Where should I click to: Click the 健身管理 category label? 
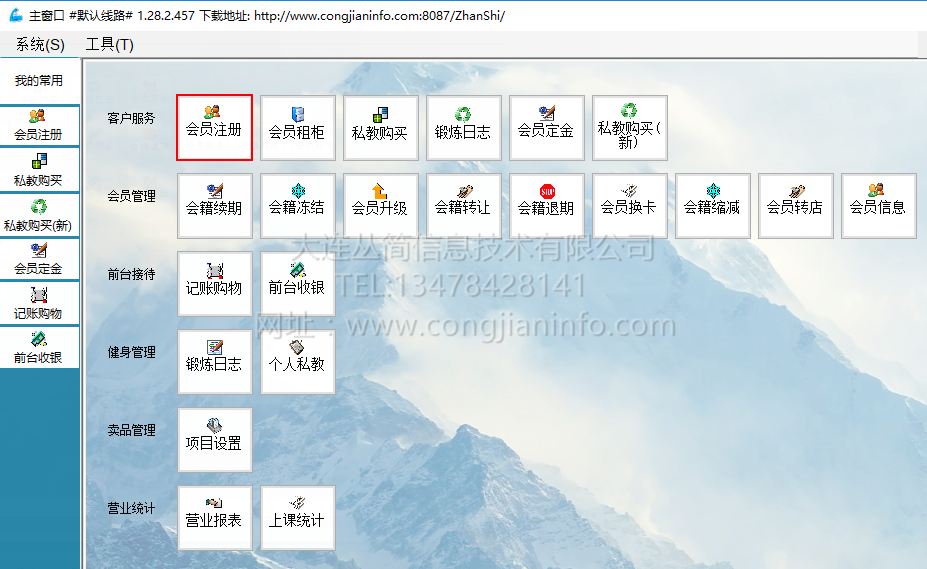pos(131,353)
